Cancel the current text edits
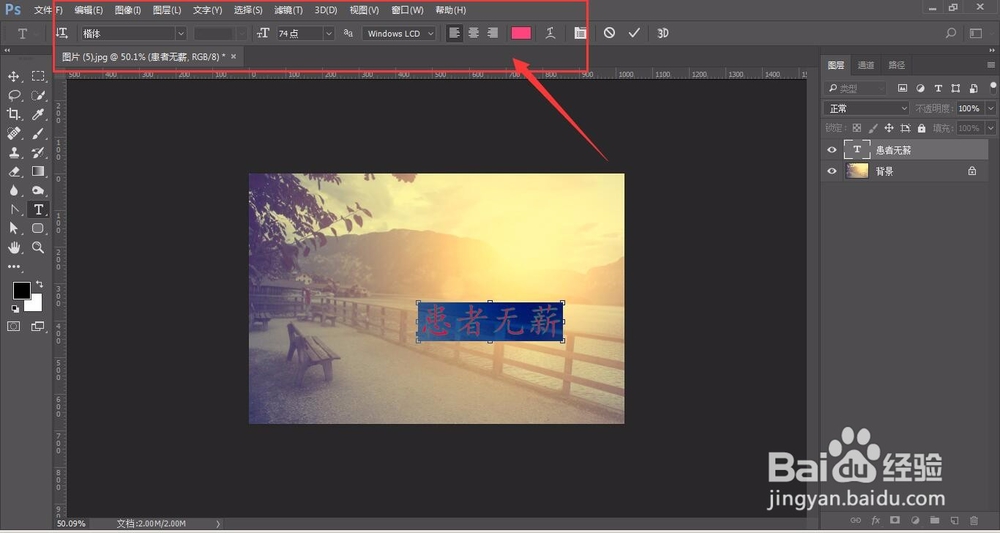The height and width of the screenshot is (533, 1000). click(609, 33)
